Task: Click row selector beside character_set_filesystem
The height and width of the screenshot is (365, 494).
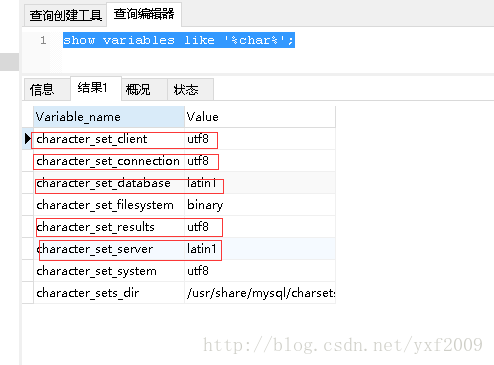Action: (28, 205)
